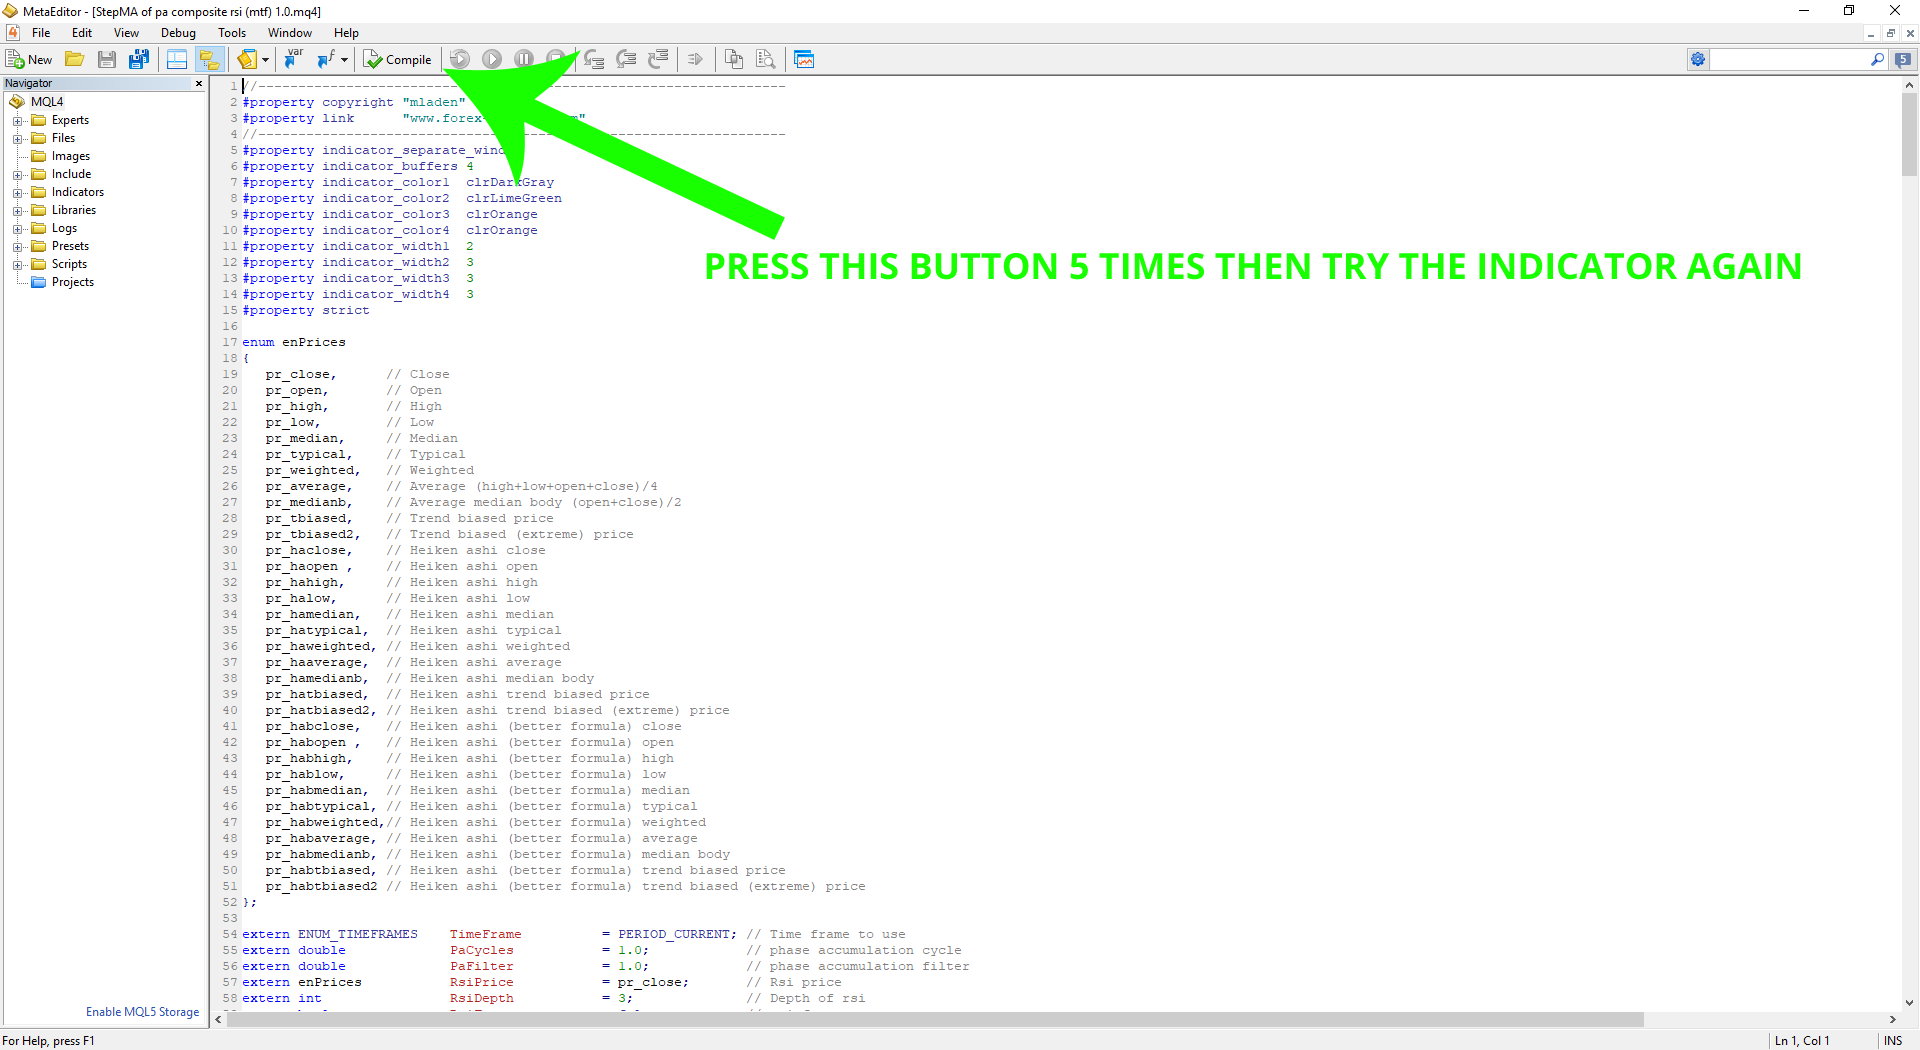Image resolution: width=1920 pixels, height=1050 pixels.
Task: Minimize the inner document window
Action: (x=1871, y=33)
